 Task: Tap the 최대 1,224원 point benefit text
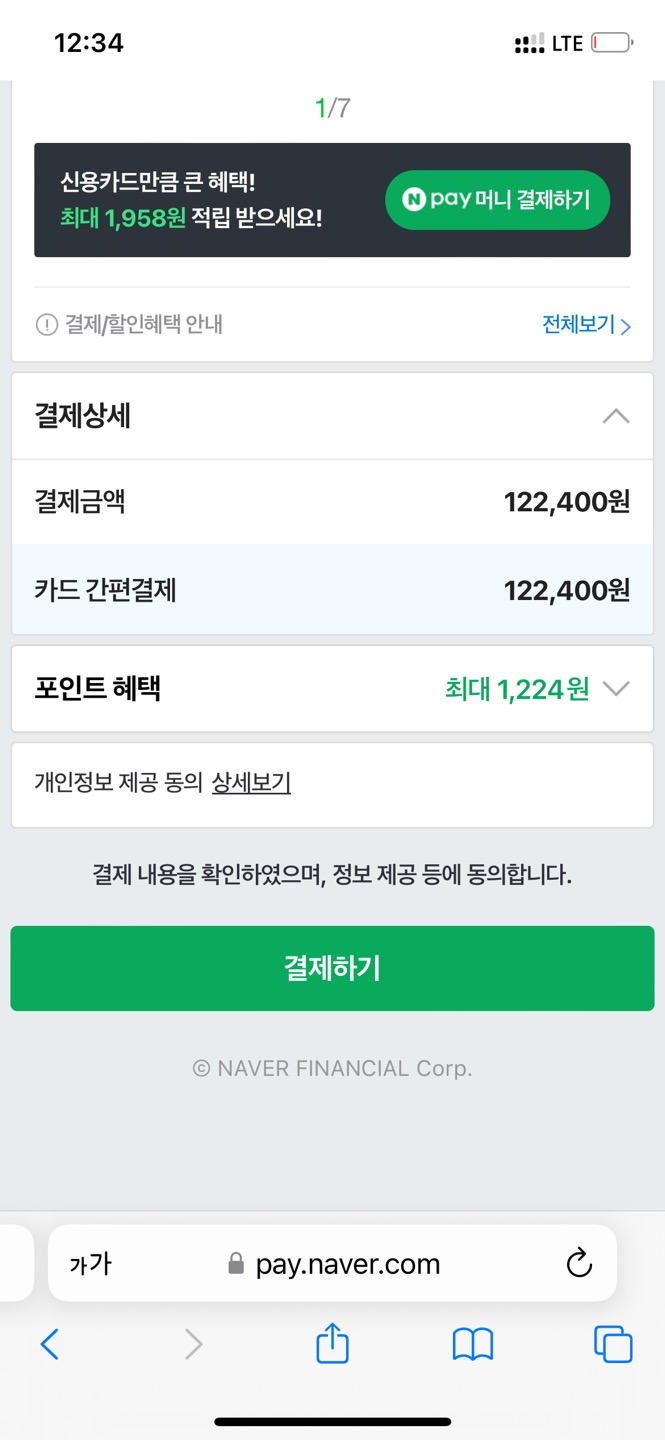point(517,689)
